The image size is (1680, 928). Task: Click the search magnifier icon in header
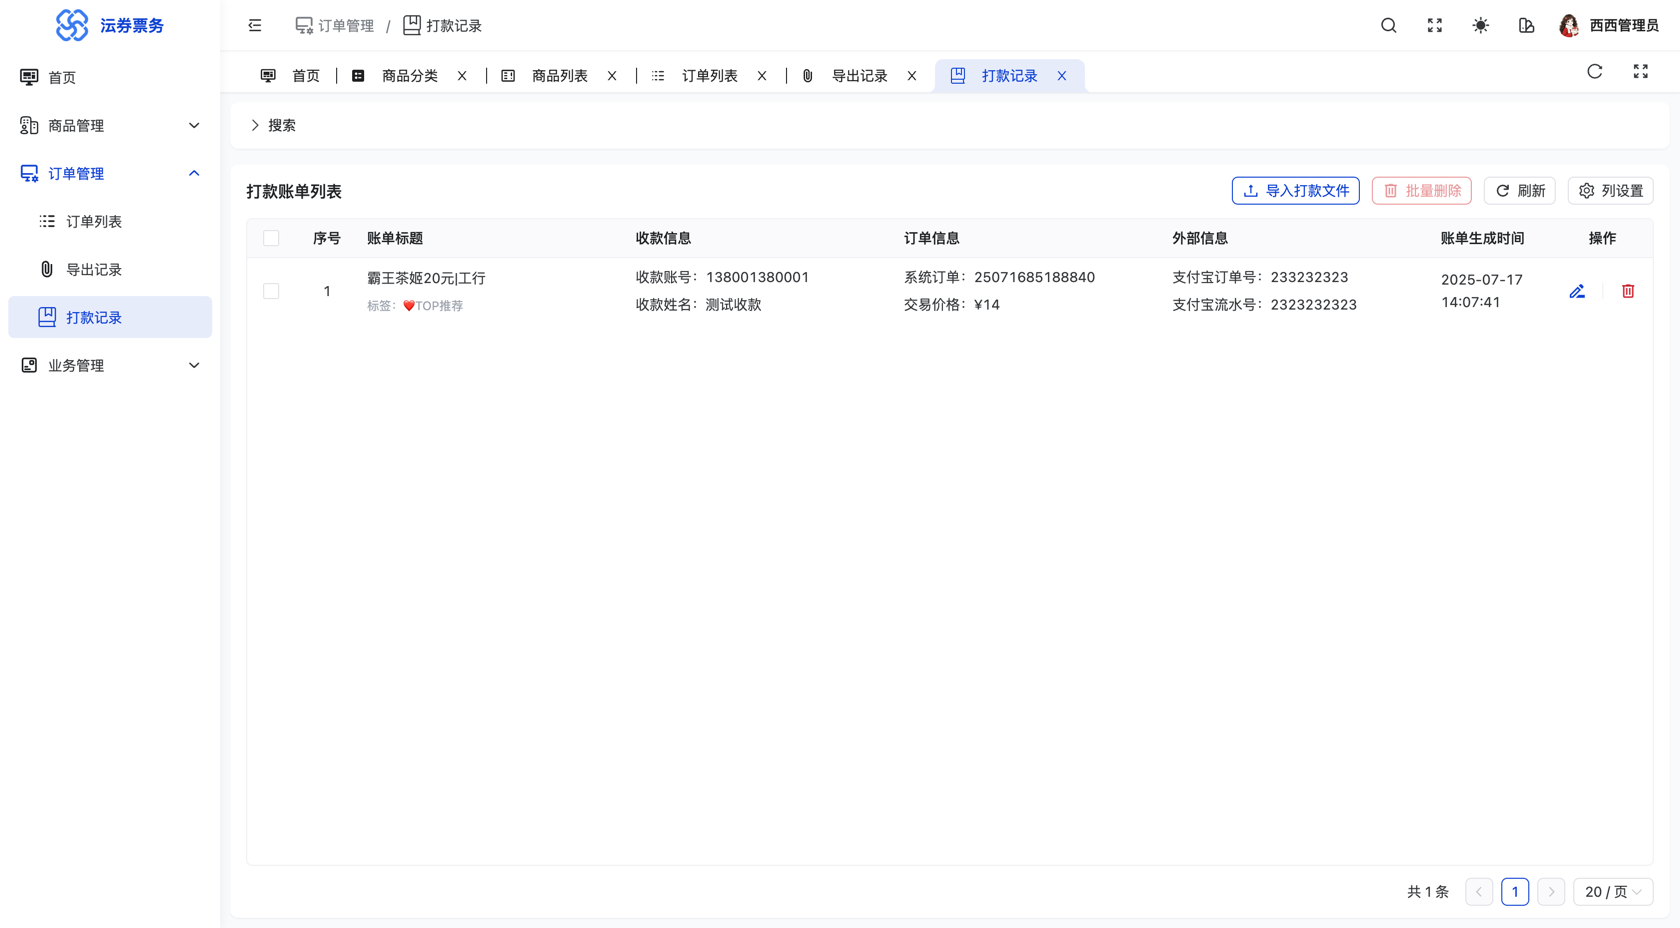[x=1388, y=26]
